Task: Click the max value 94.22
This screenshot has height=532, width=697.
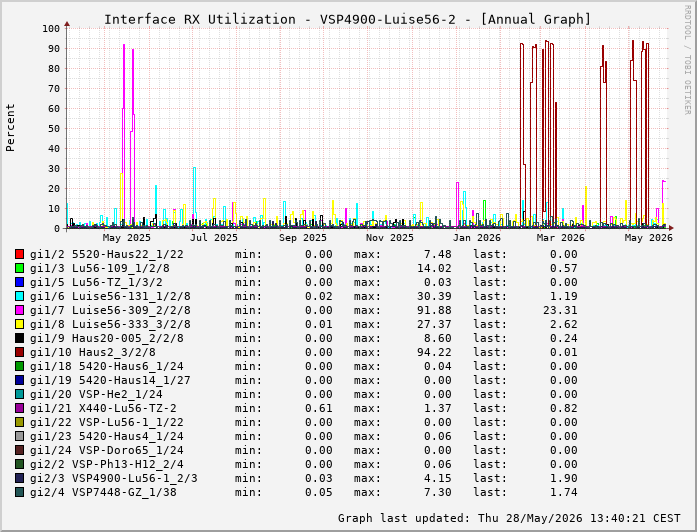Action: tap(434, 352)
